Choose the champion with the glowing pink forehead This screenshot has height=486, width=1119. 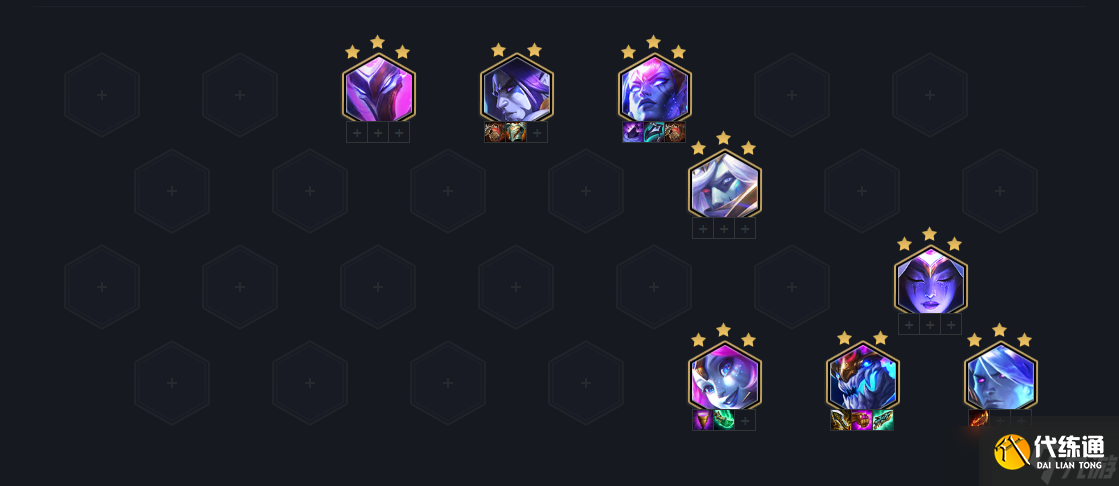(654, 88)
